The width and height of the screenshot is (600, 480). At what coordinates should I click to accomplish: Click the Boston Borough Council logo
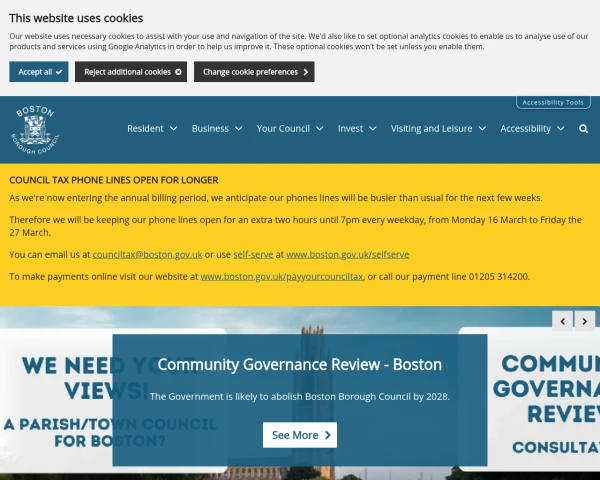(x=35, y=128)
